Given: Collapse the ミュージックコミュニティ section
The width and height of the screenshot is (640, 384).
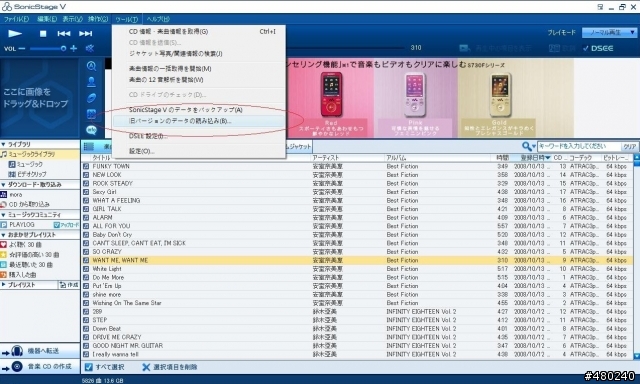Looking at the screenshot, I should pos(3,215).
